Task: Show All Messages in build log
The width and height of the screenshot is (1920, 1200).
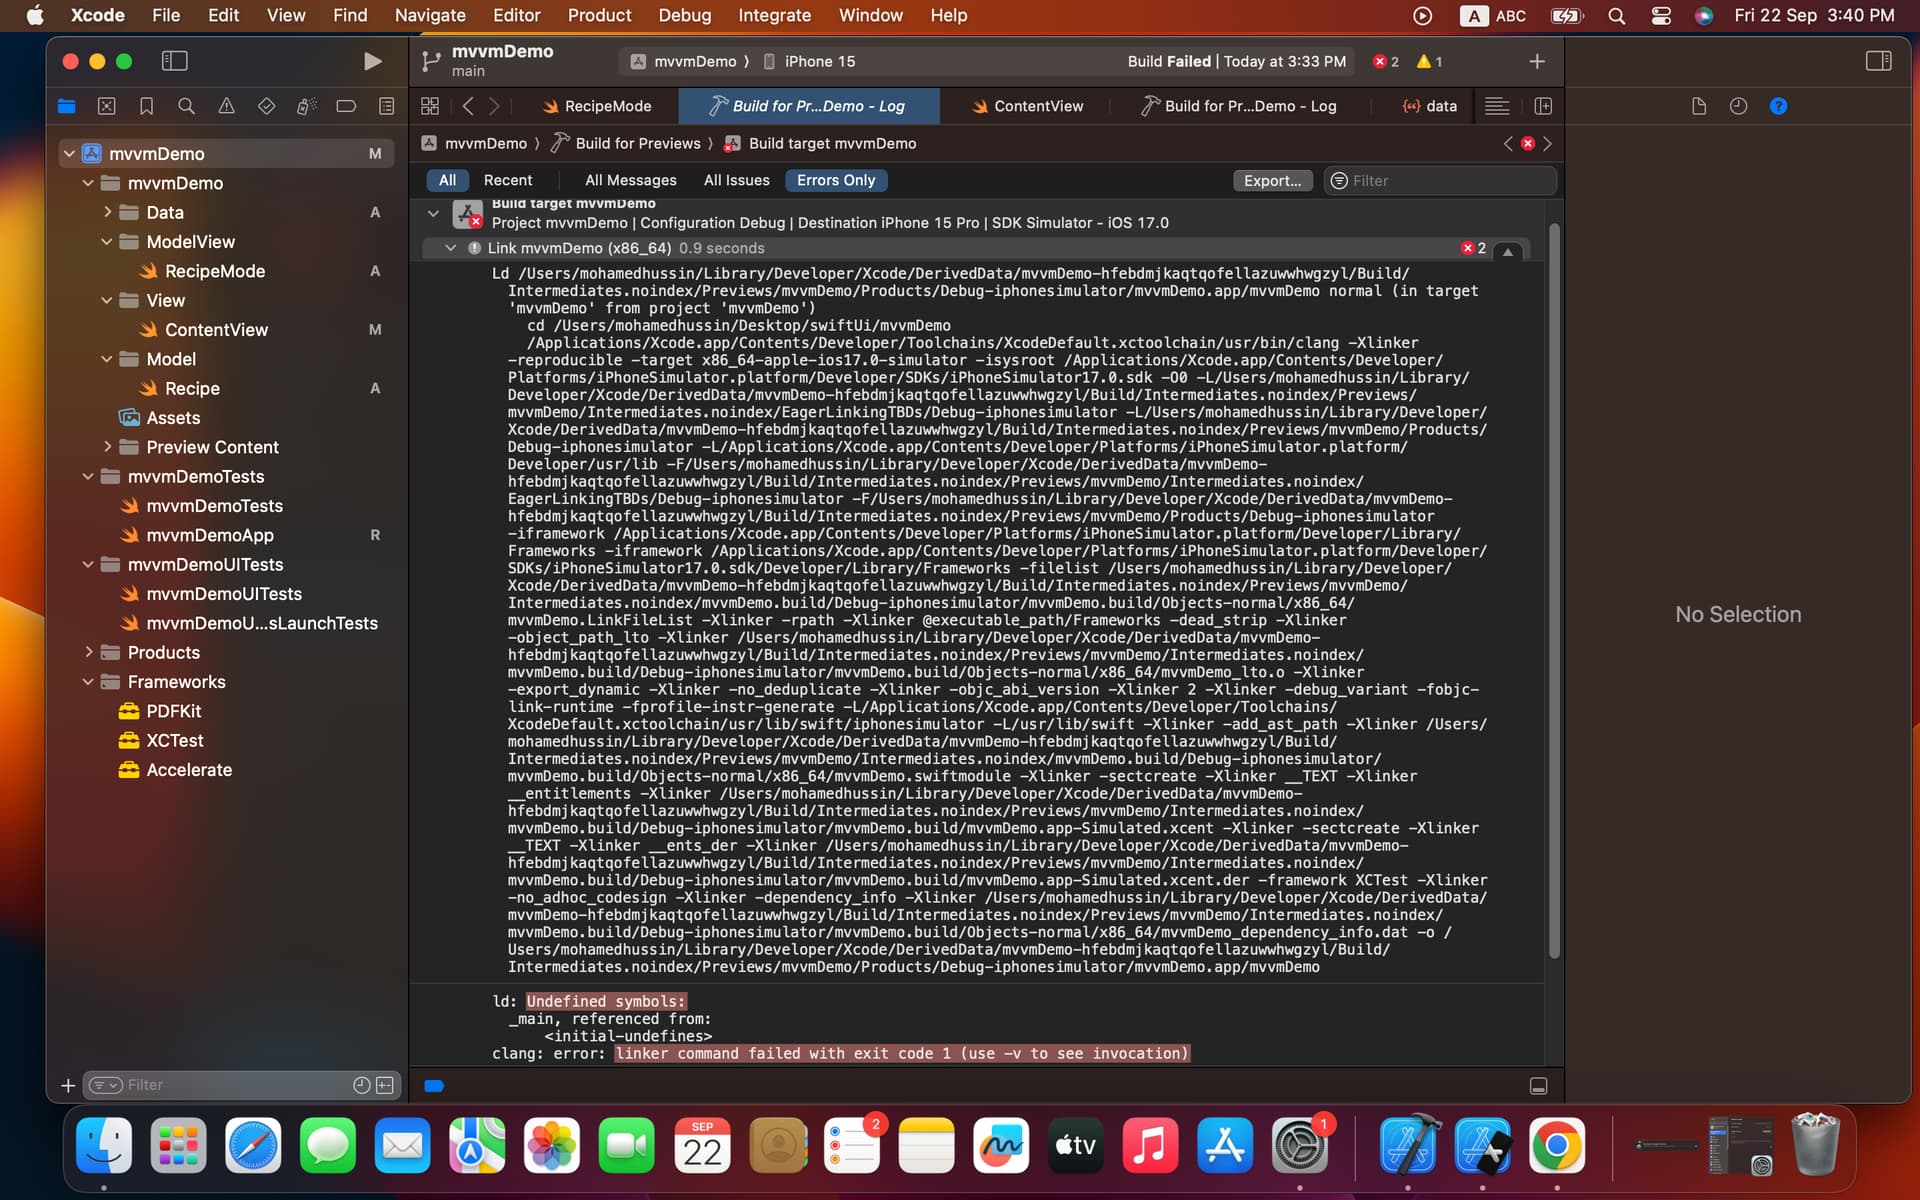Action: click(x=630, y=180)
